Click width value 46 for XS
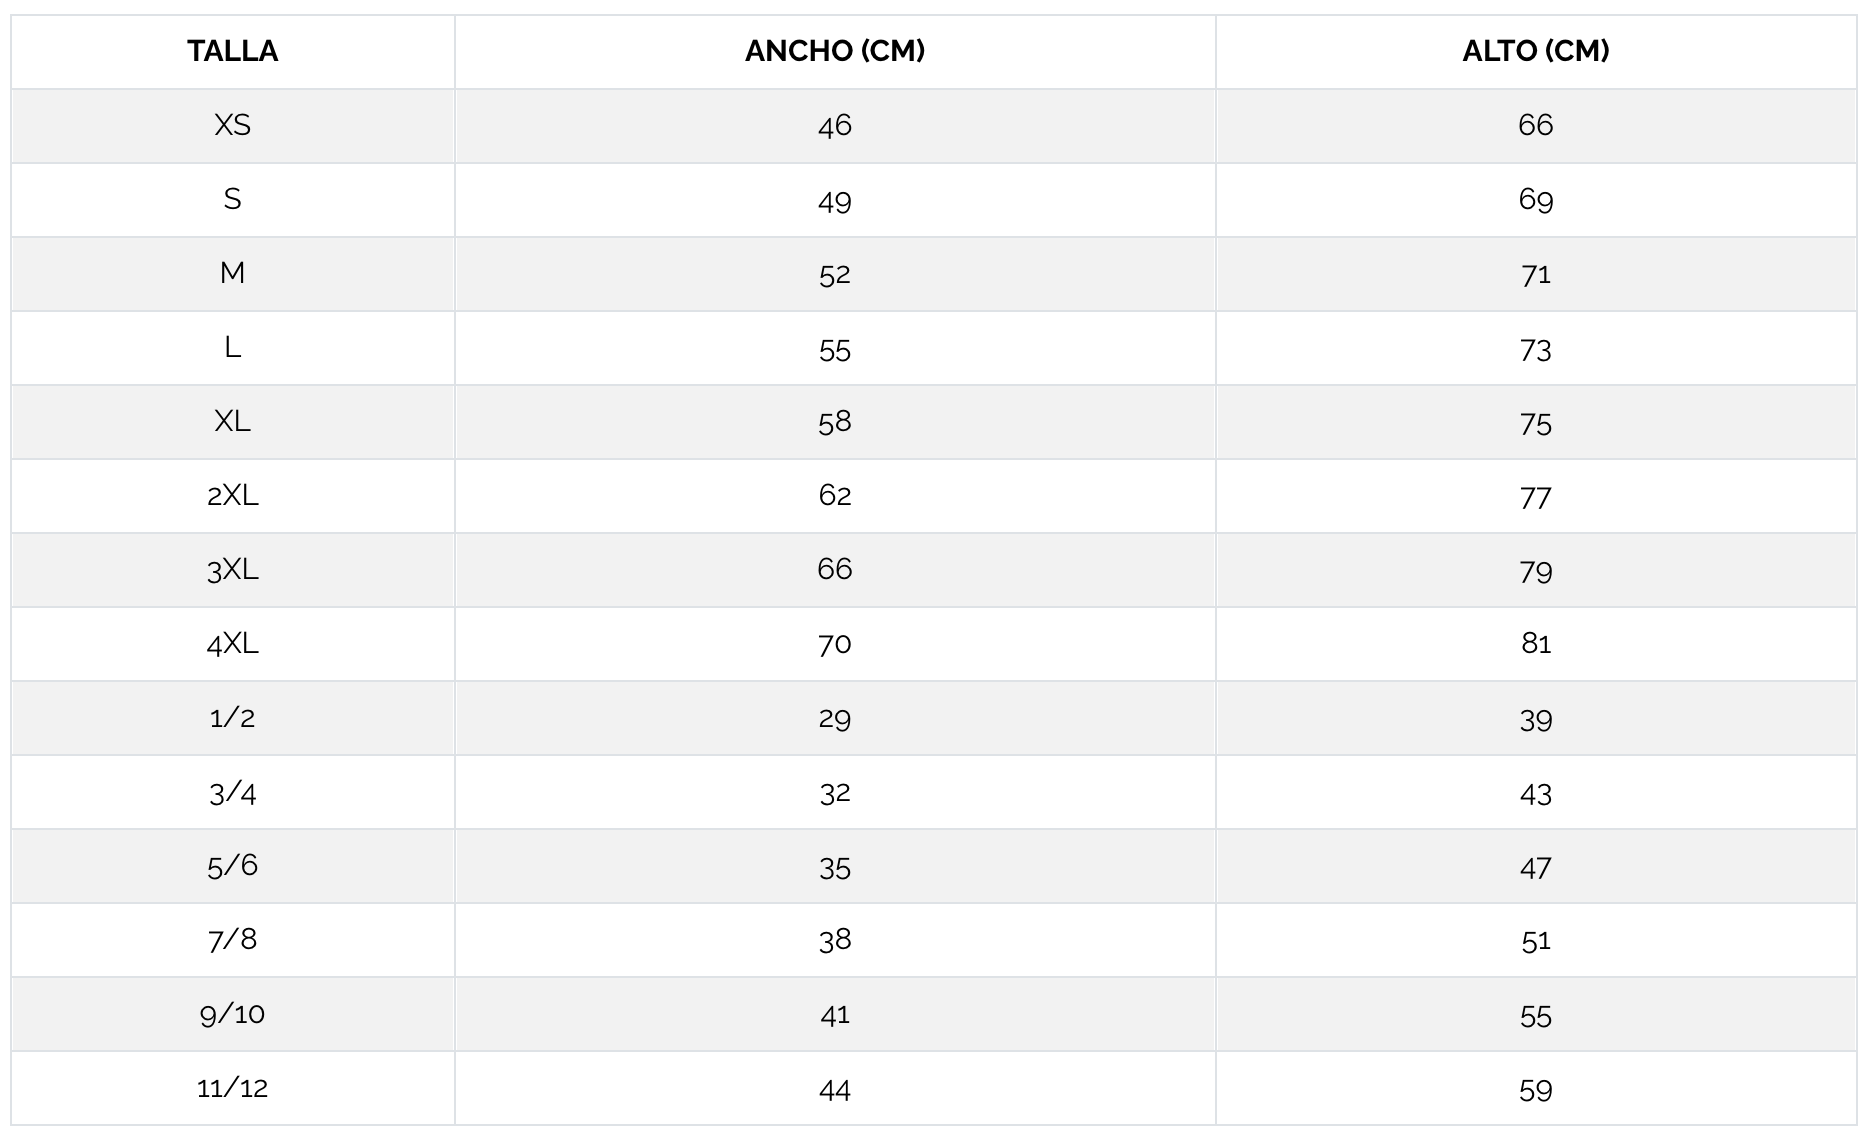This screenshot has height=1146, width=1872. [835, 125]
